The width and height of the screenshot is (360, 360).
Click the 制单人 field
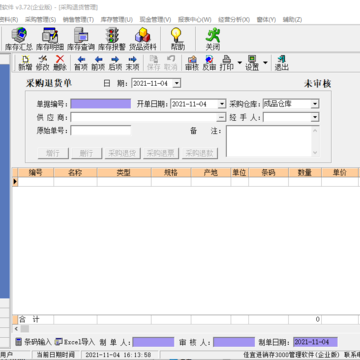pos(153,342)
